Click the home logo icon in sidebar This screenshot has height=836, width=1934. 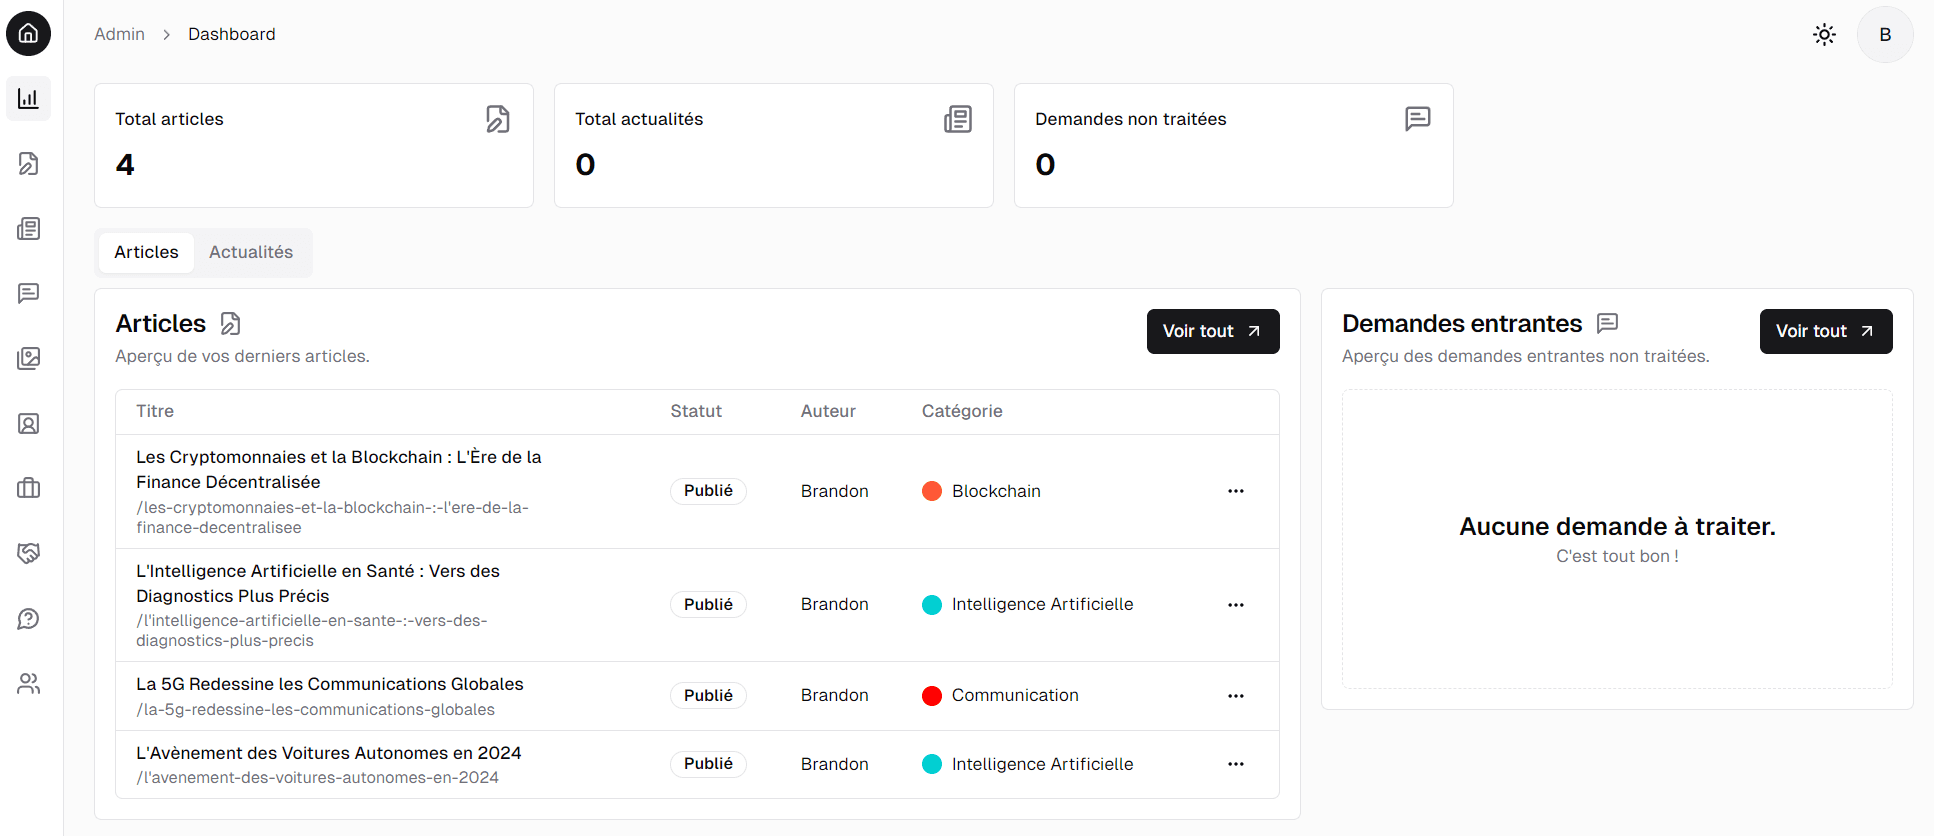[28, 34]
